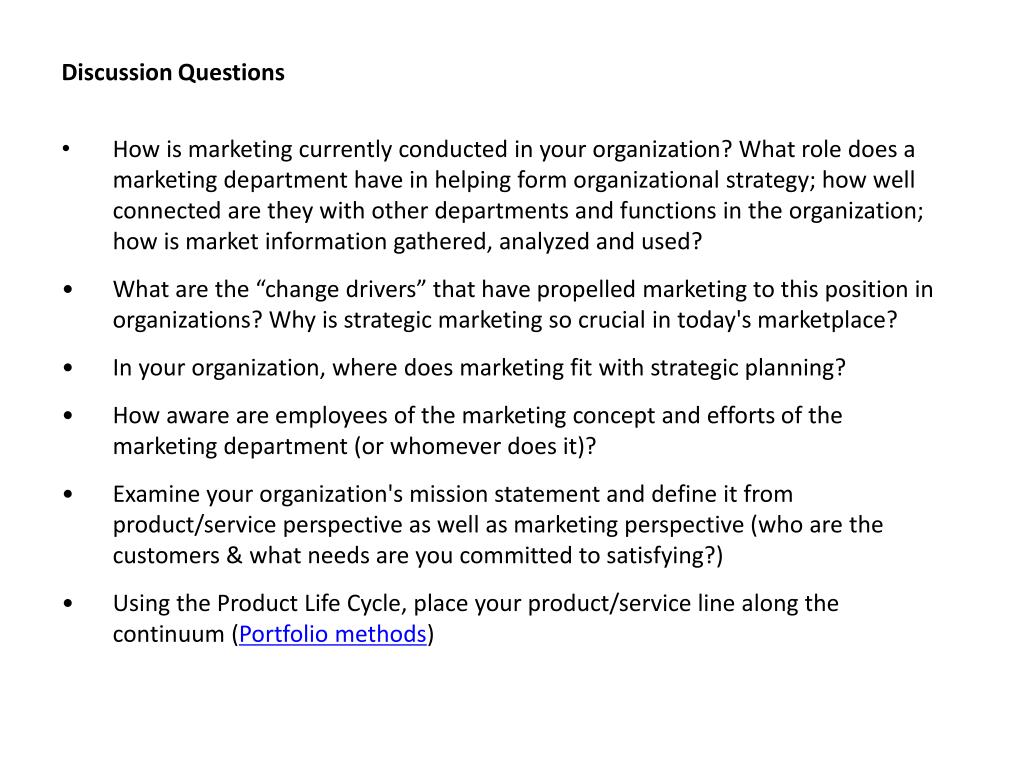Click bullet marker before "Using the Product"
The image size is (1024, 768).
coord(66,604)
